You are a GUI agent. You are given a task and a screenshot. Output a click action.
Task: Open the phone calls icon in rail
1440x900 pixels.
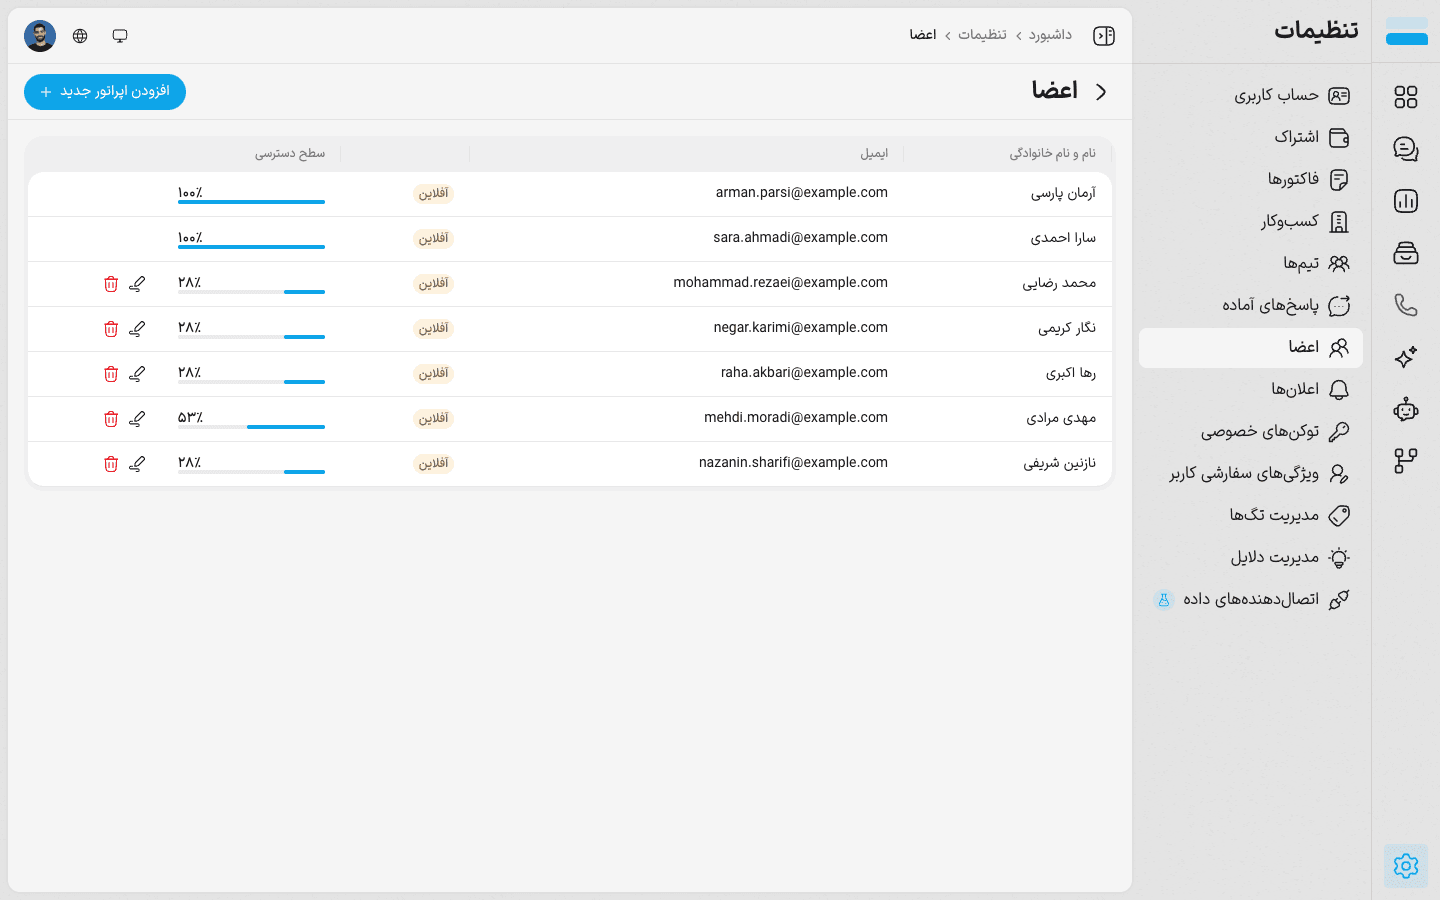(1406, 305)
